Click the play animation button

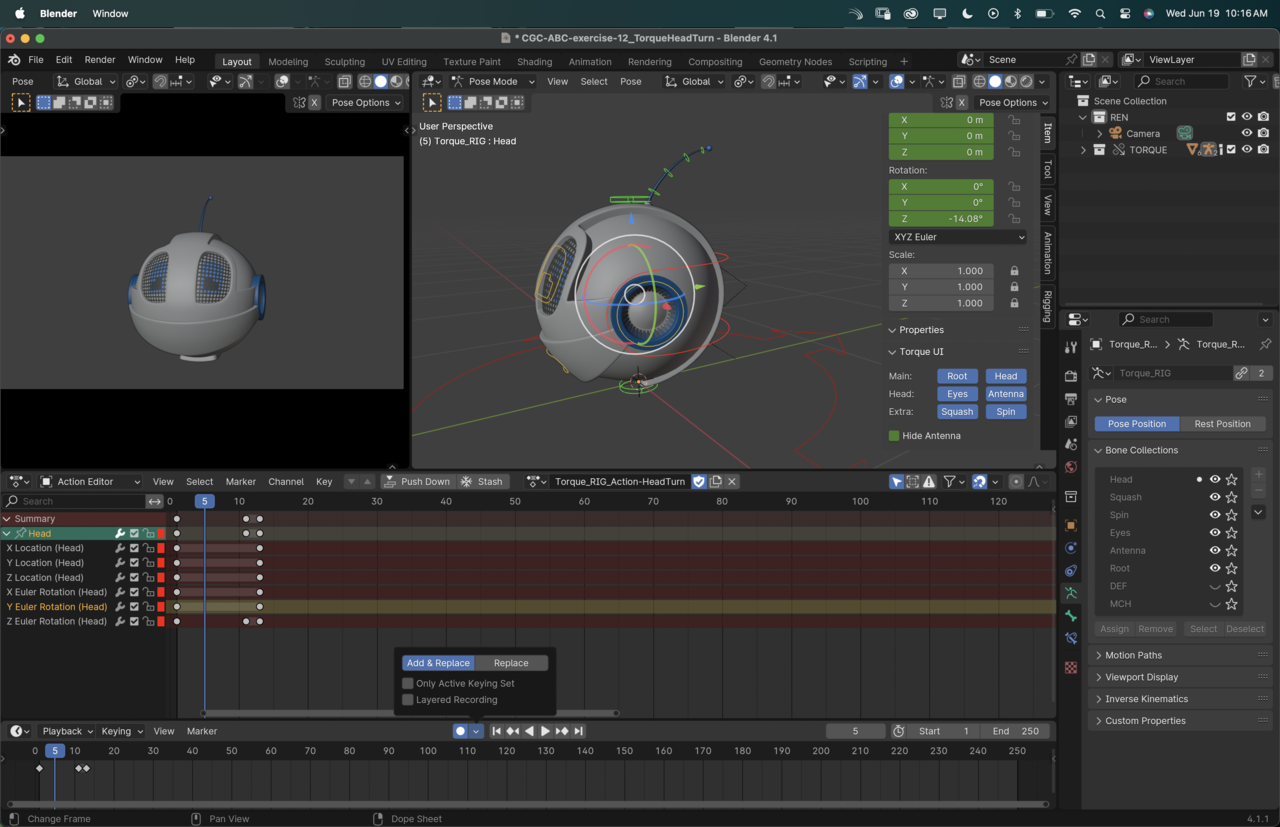(x=545, y=731)
